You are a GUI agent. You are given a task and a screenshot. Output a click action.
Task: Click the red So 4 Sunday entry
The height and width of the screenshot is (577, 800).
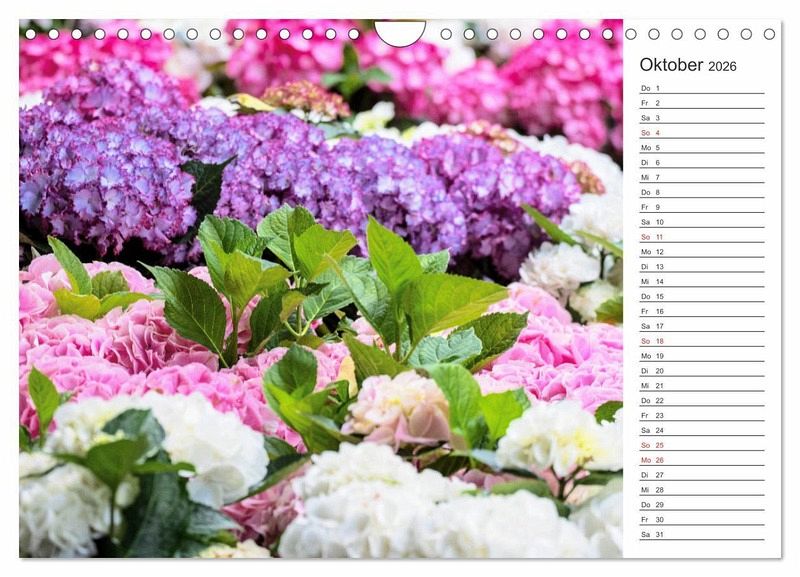700,133
